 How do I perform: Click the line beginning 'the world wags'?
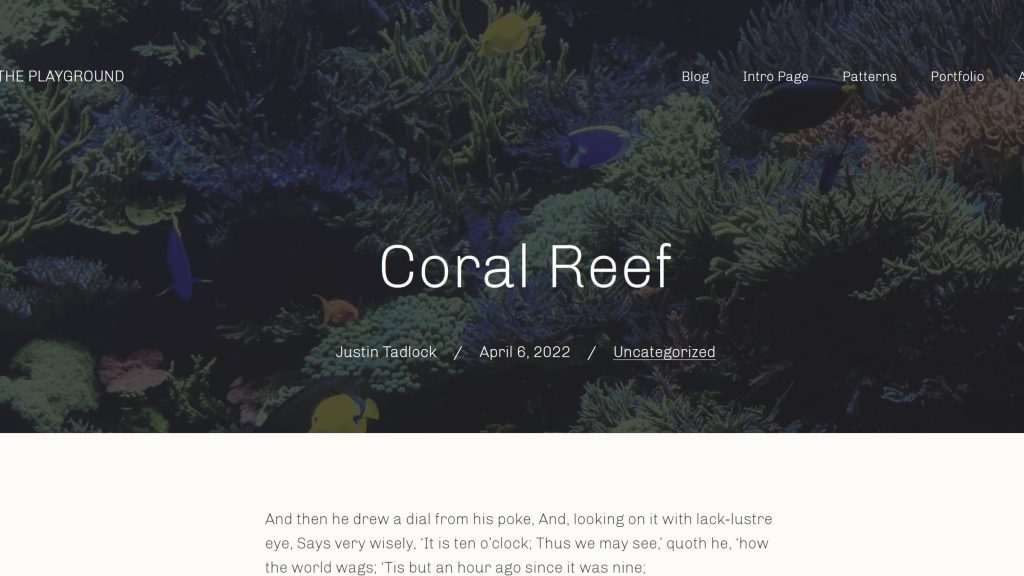coord(455,568)
